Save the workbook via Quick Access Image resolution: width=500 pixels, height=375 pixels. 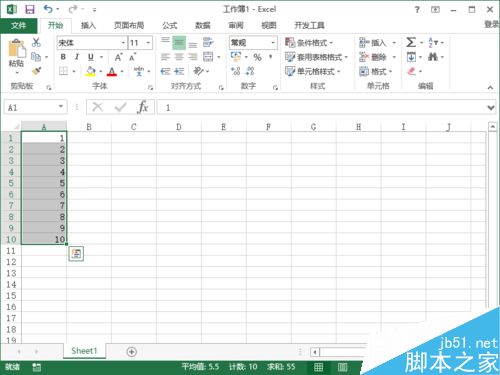[30, 9]
